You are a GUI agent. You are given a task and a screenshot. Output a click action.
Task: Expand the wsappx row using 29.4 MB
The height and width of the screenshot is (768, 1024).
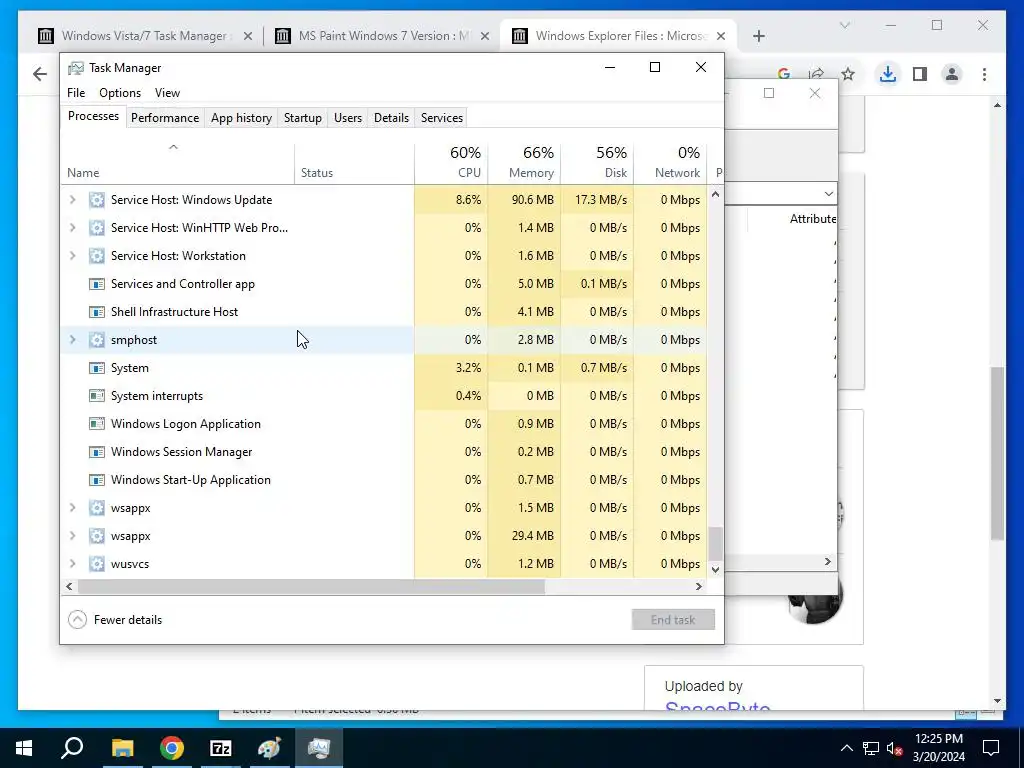point(72,536)
